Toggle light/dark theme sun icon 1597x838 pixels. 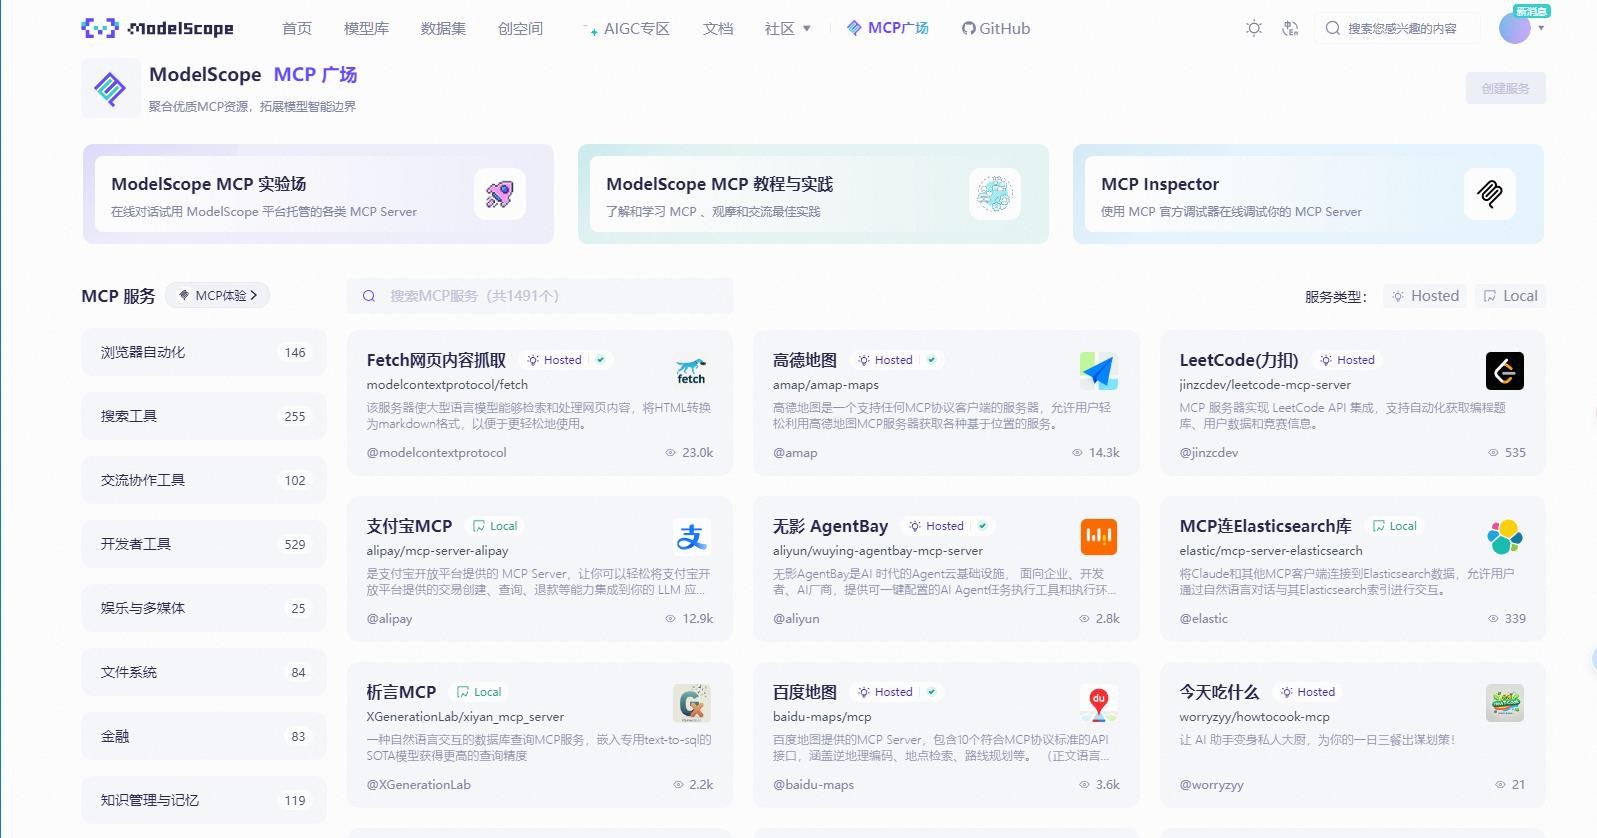1254,28
